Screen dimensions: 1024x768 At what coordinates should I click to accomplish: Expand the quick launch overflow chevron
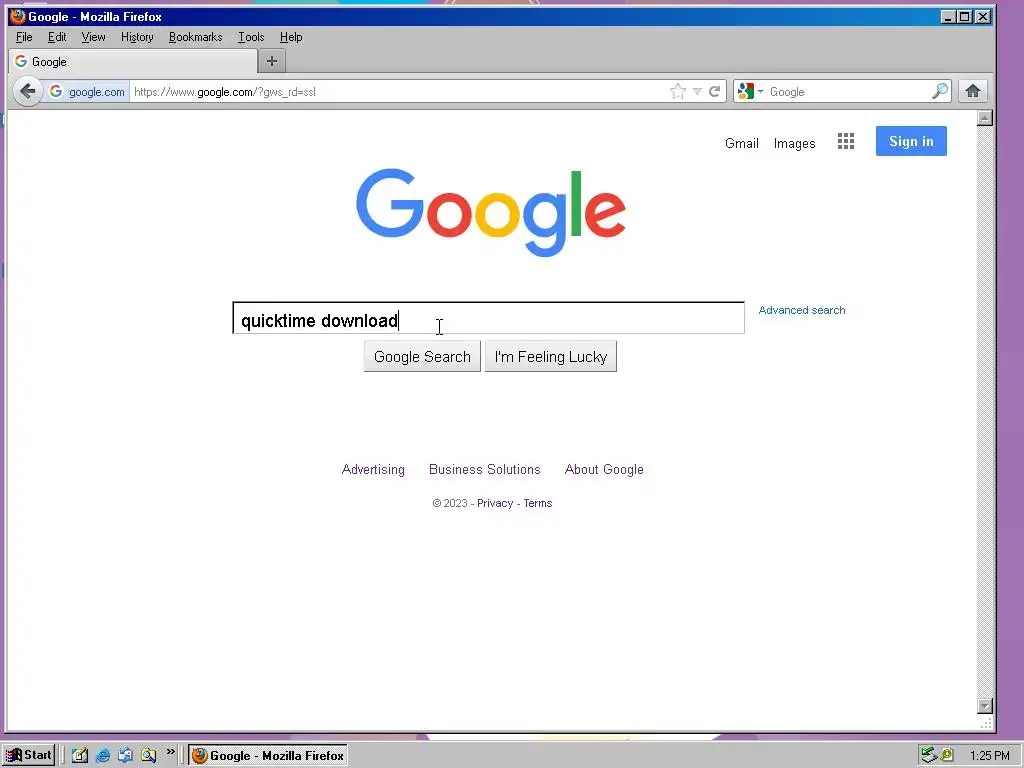pos(170,752)
